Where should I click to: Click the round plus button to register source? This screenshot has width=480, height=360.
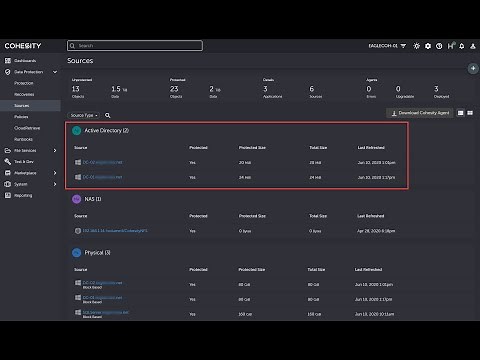473,68
